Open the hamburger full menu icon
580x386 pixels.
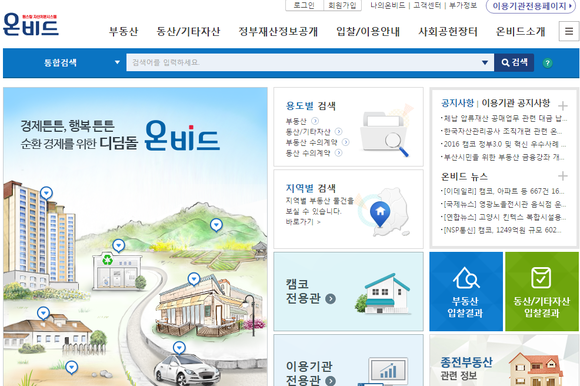click(569, 31)
